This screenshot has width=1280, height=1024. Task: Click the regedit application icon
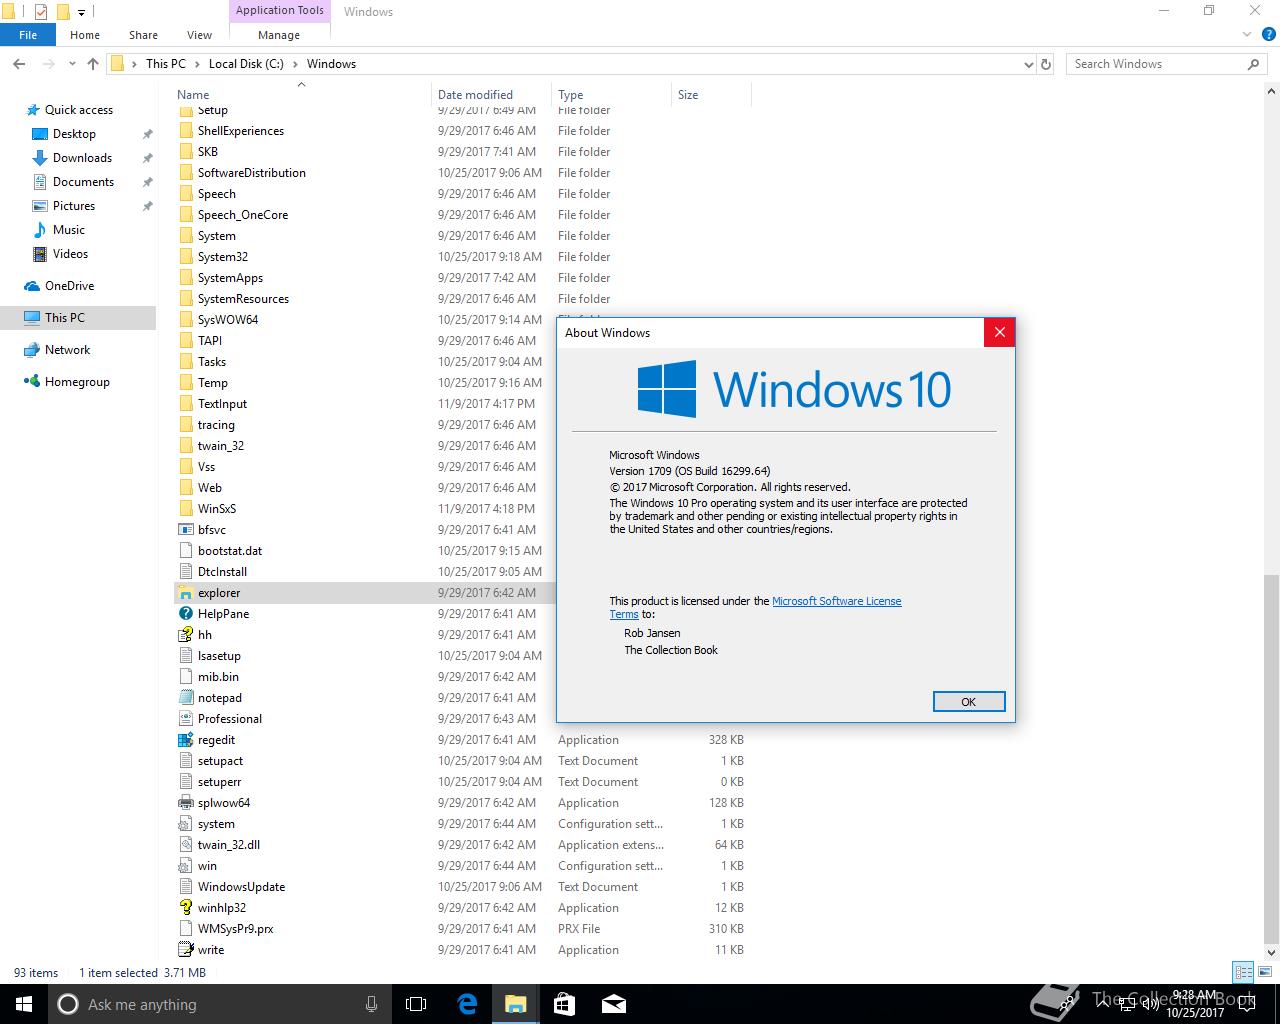pos(185,740)
